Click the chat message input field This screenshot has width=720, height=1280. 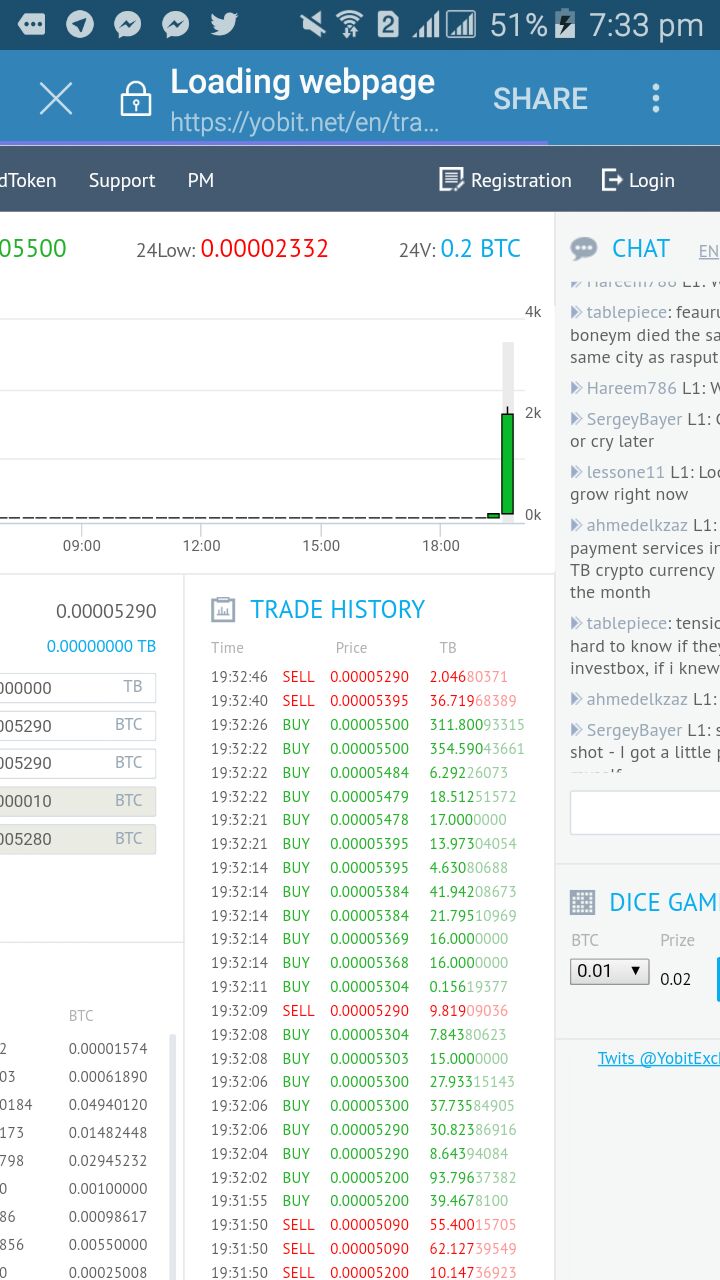coord(645,813)
